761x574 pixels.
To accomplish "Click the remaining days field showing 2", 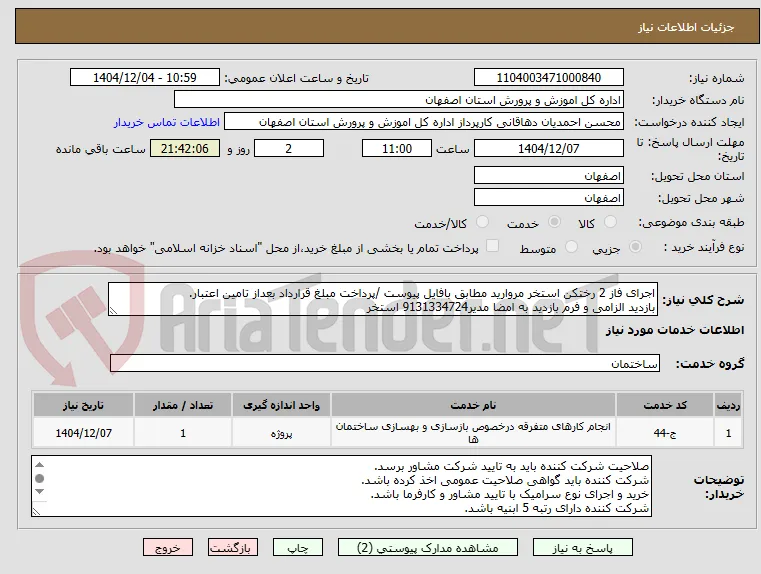I will pyautogui.click(x=289, y=148).
